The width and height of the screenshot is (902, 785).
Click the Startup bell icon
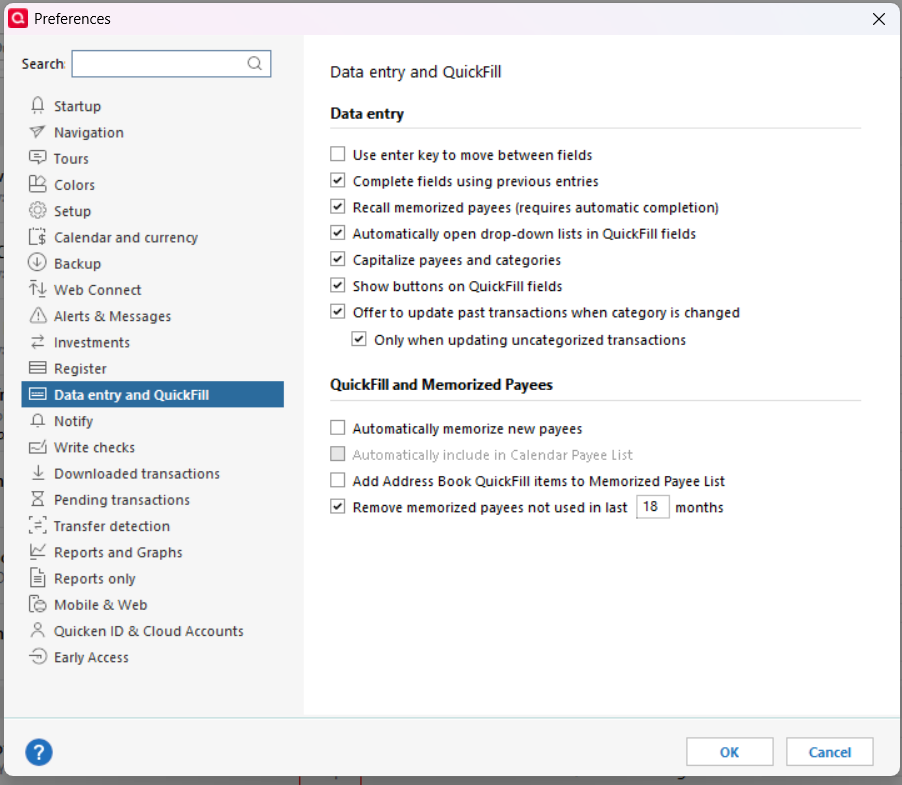[37, 105]
